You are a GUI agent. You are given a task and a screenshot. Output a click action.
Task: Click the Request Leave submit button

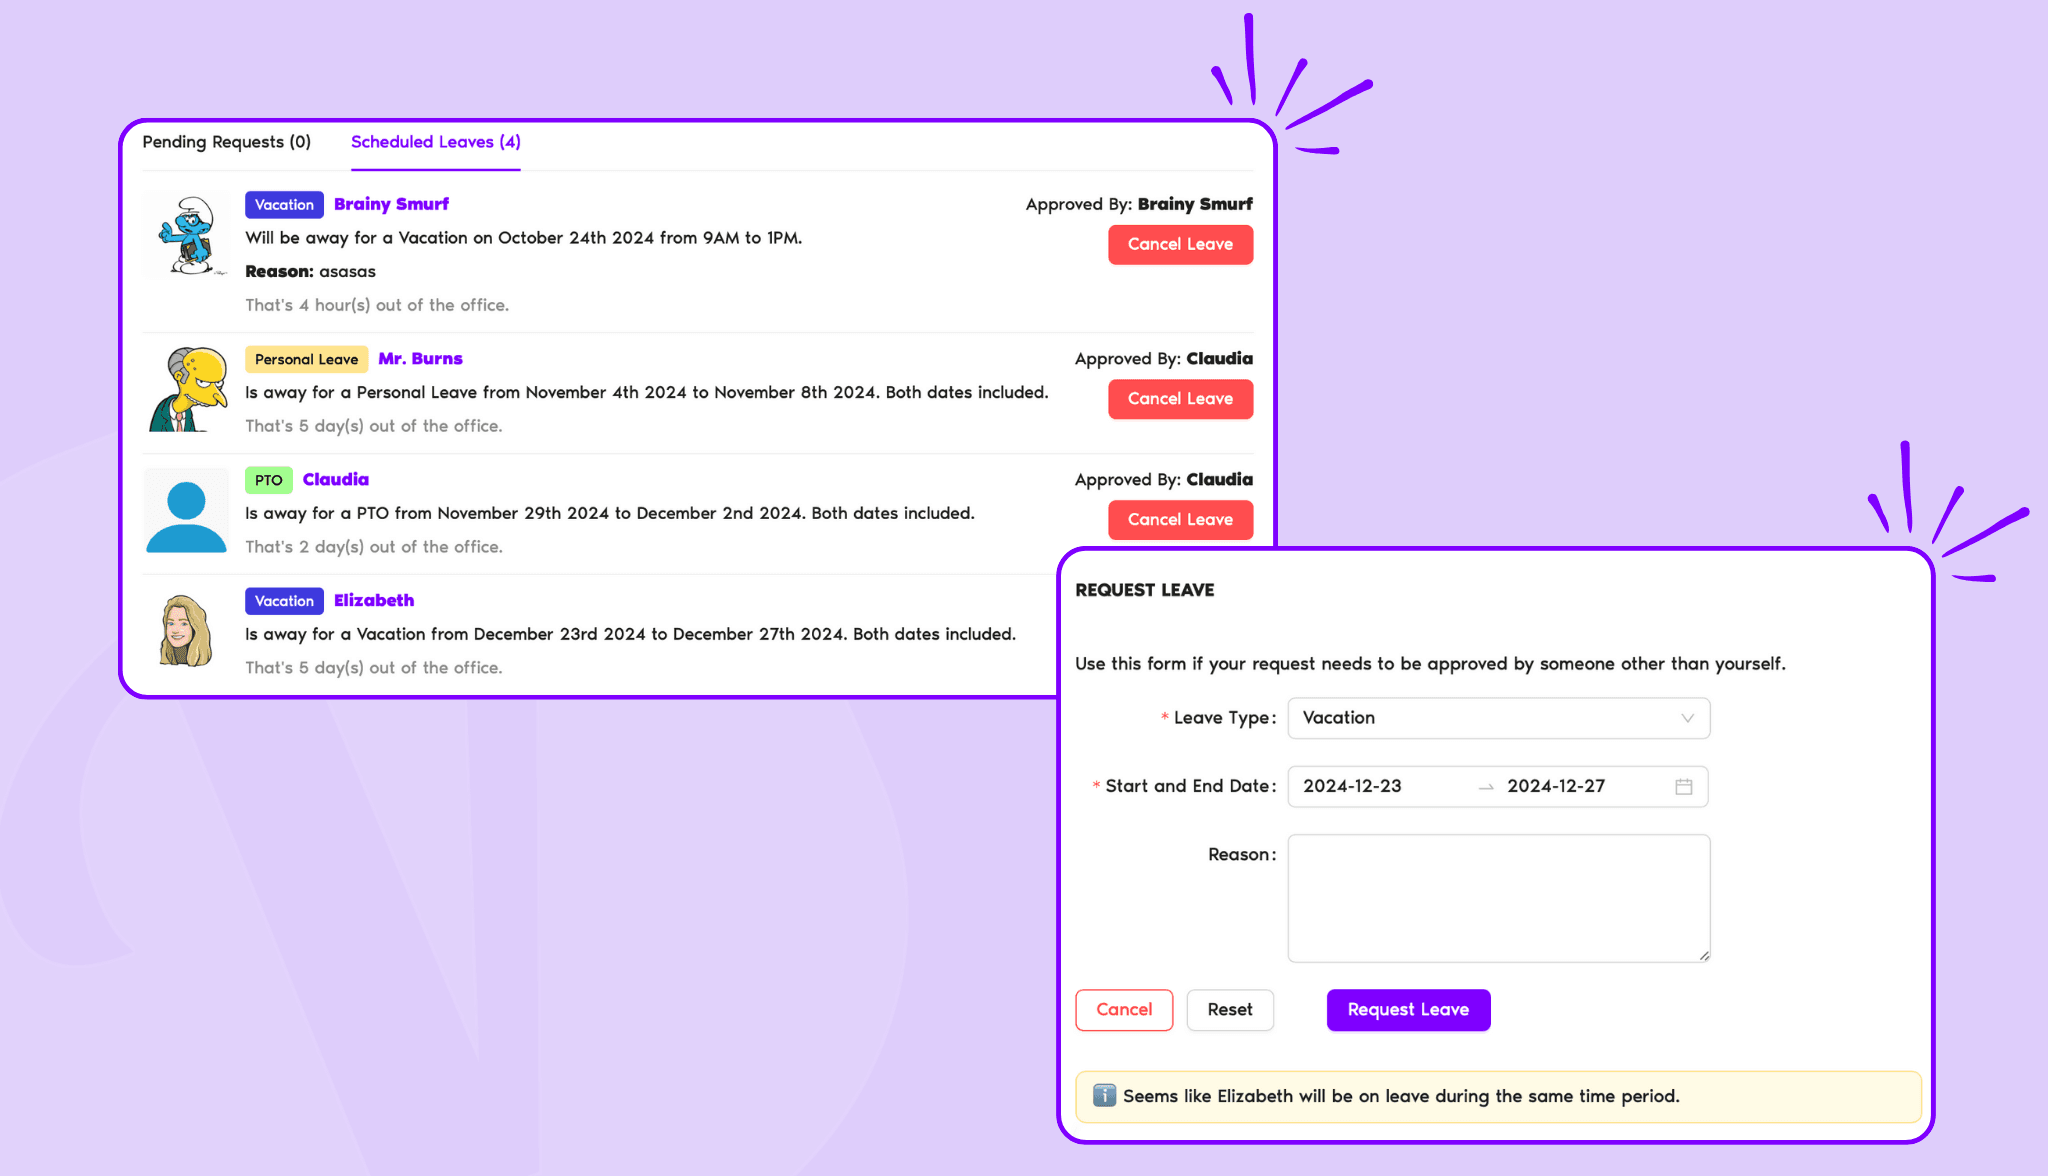1408,1010
